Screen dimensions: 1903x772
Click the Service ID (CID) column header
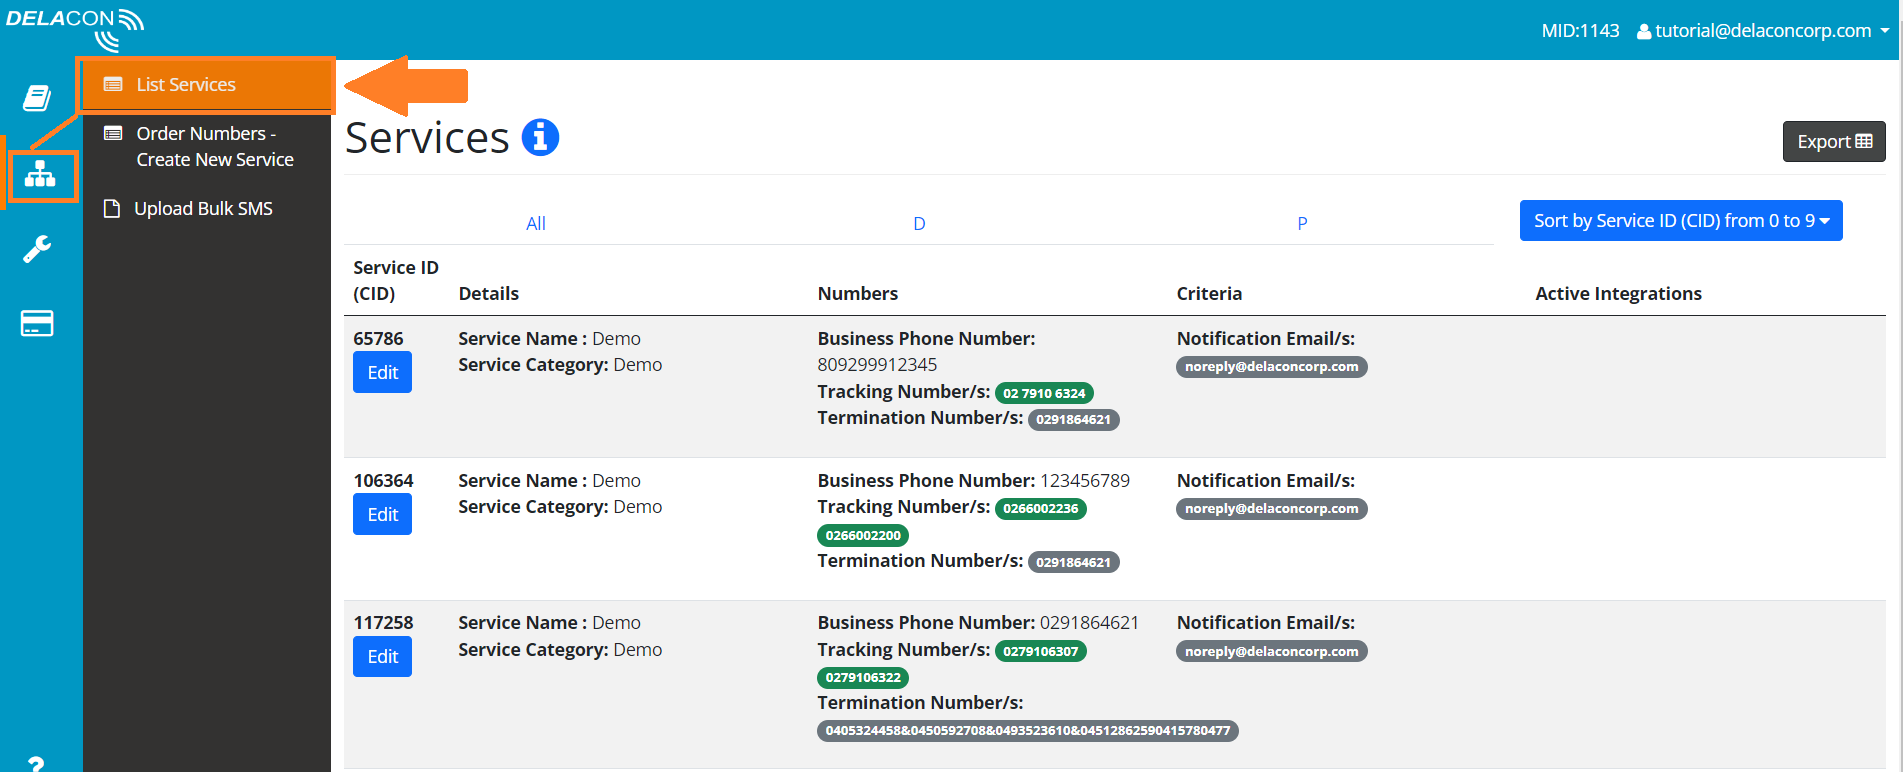pyautogui.click(x=396, y=280)
